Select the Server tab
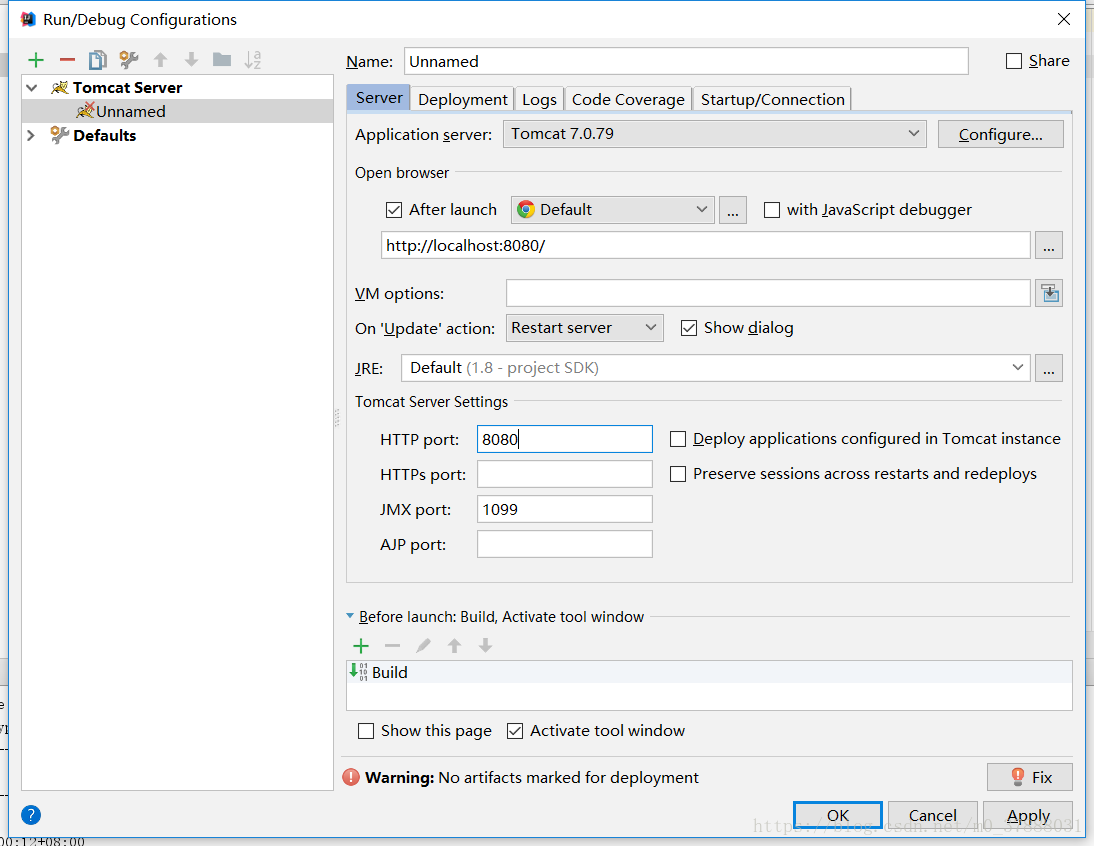Screen dimensions: 1094x846 pyautogui.click(x=379, y=98)
